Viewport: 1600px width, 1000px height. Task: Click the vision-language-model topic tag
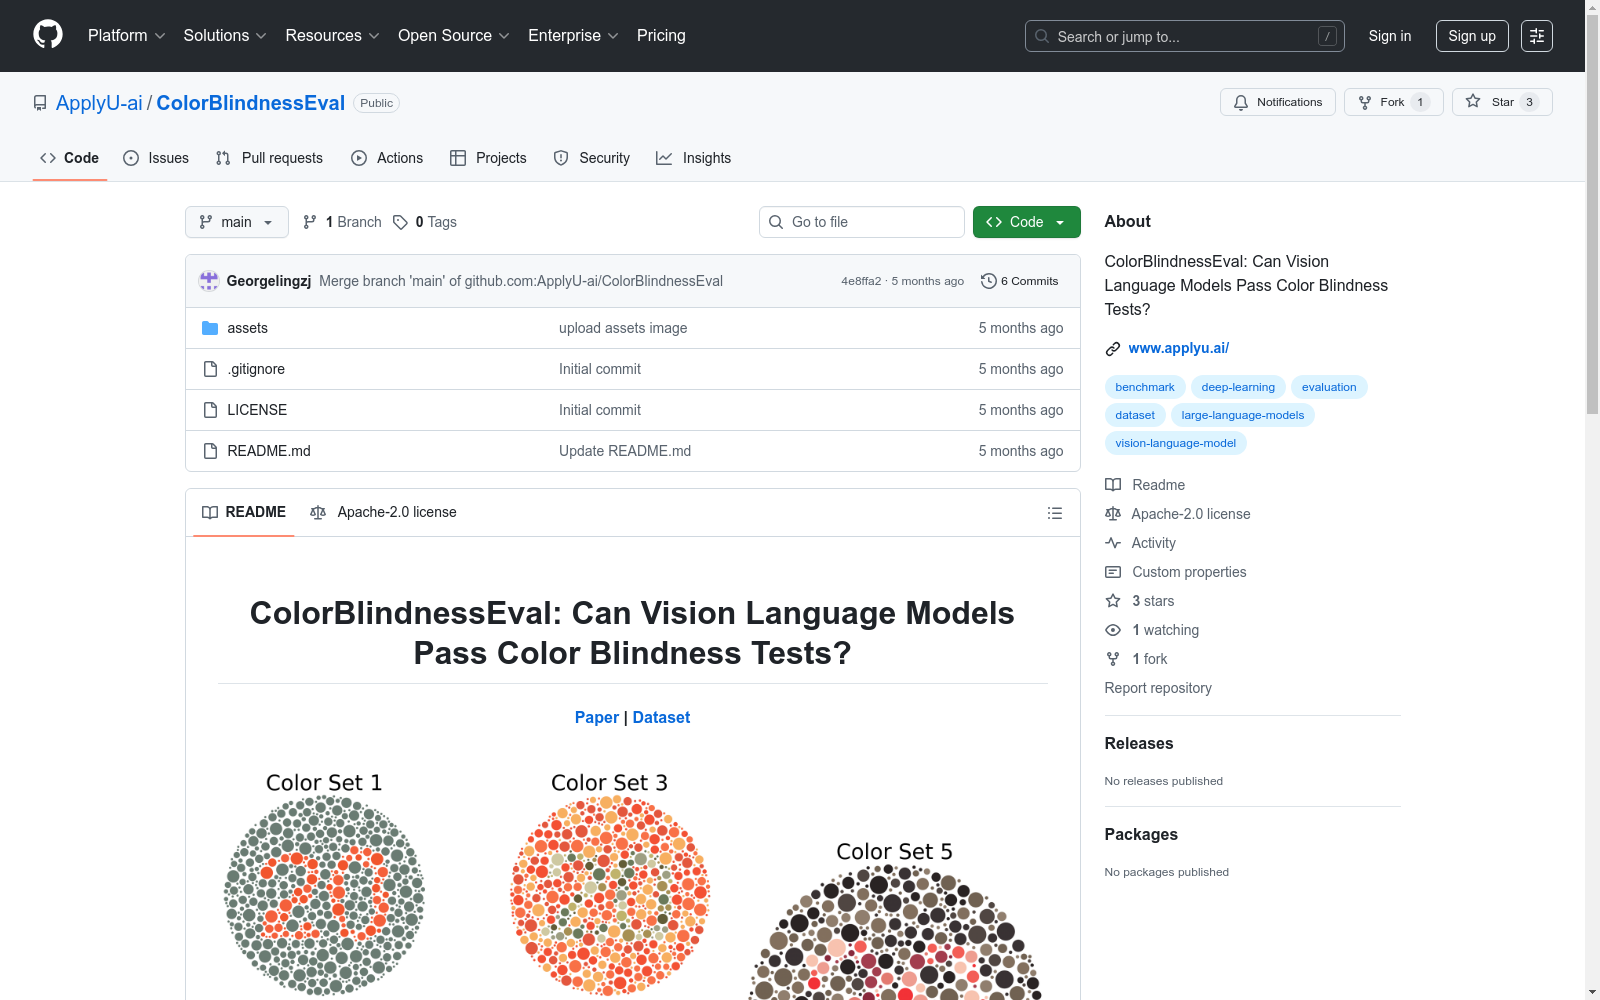(1176, 443)
